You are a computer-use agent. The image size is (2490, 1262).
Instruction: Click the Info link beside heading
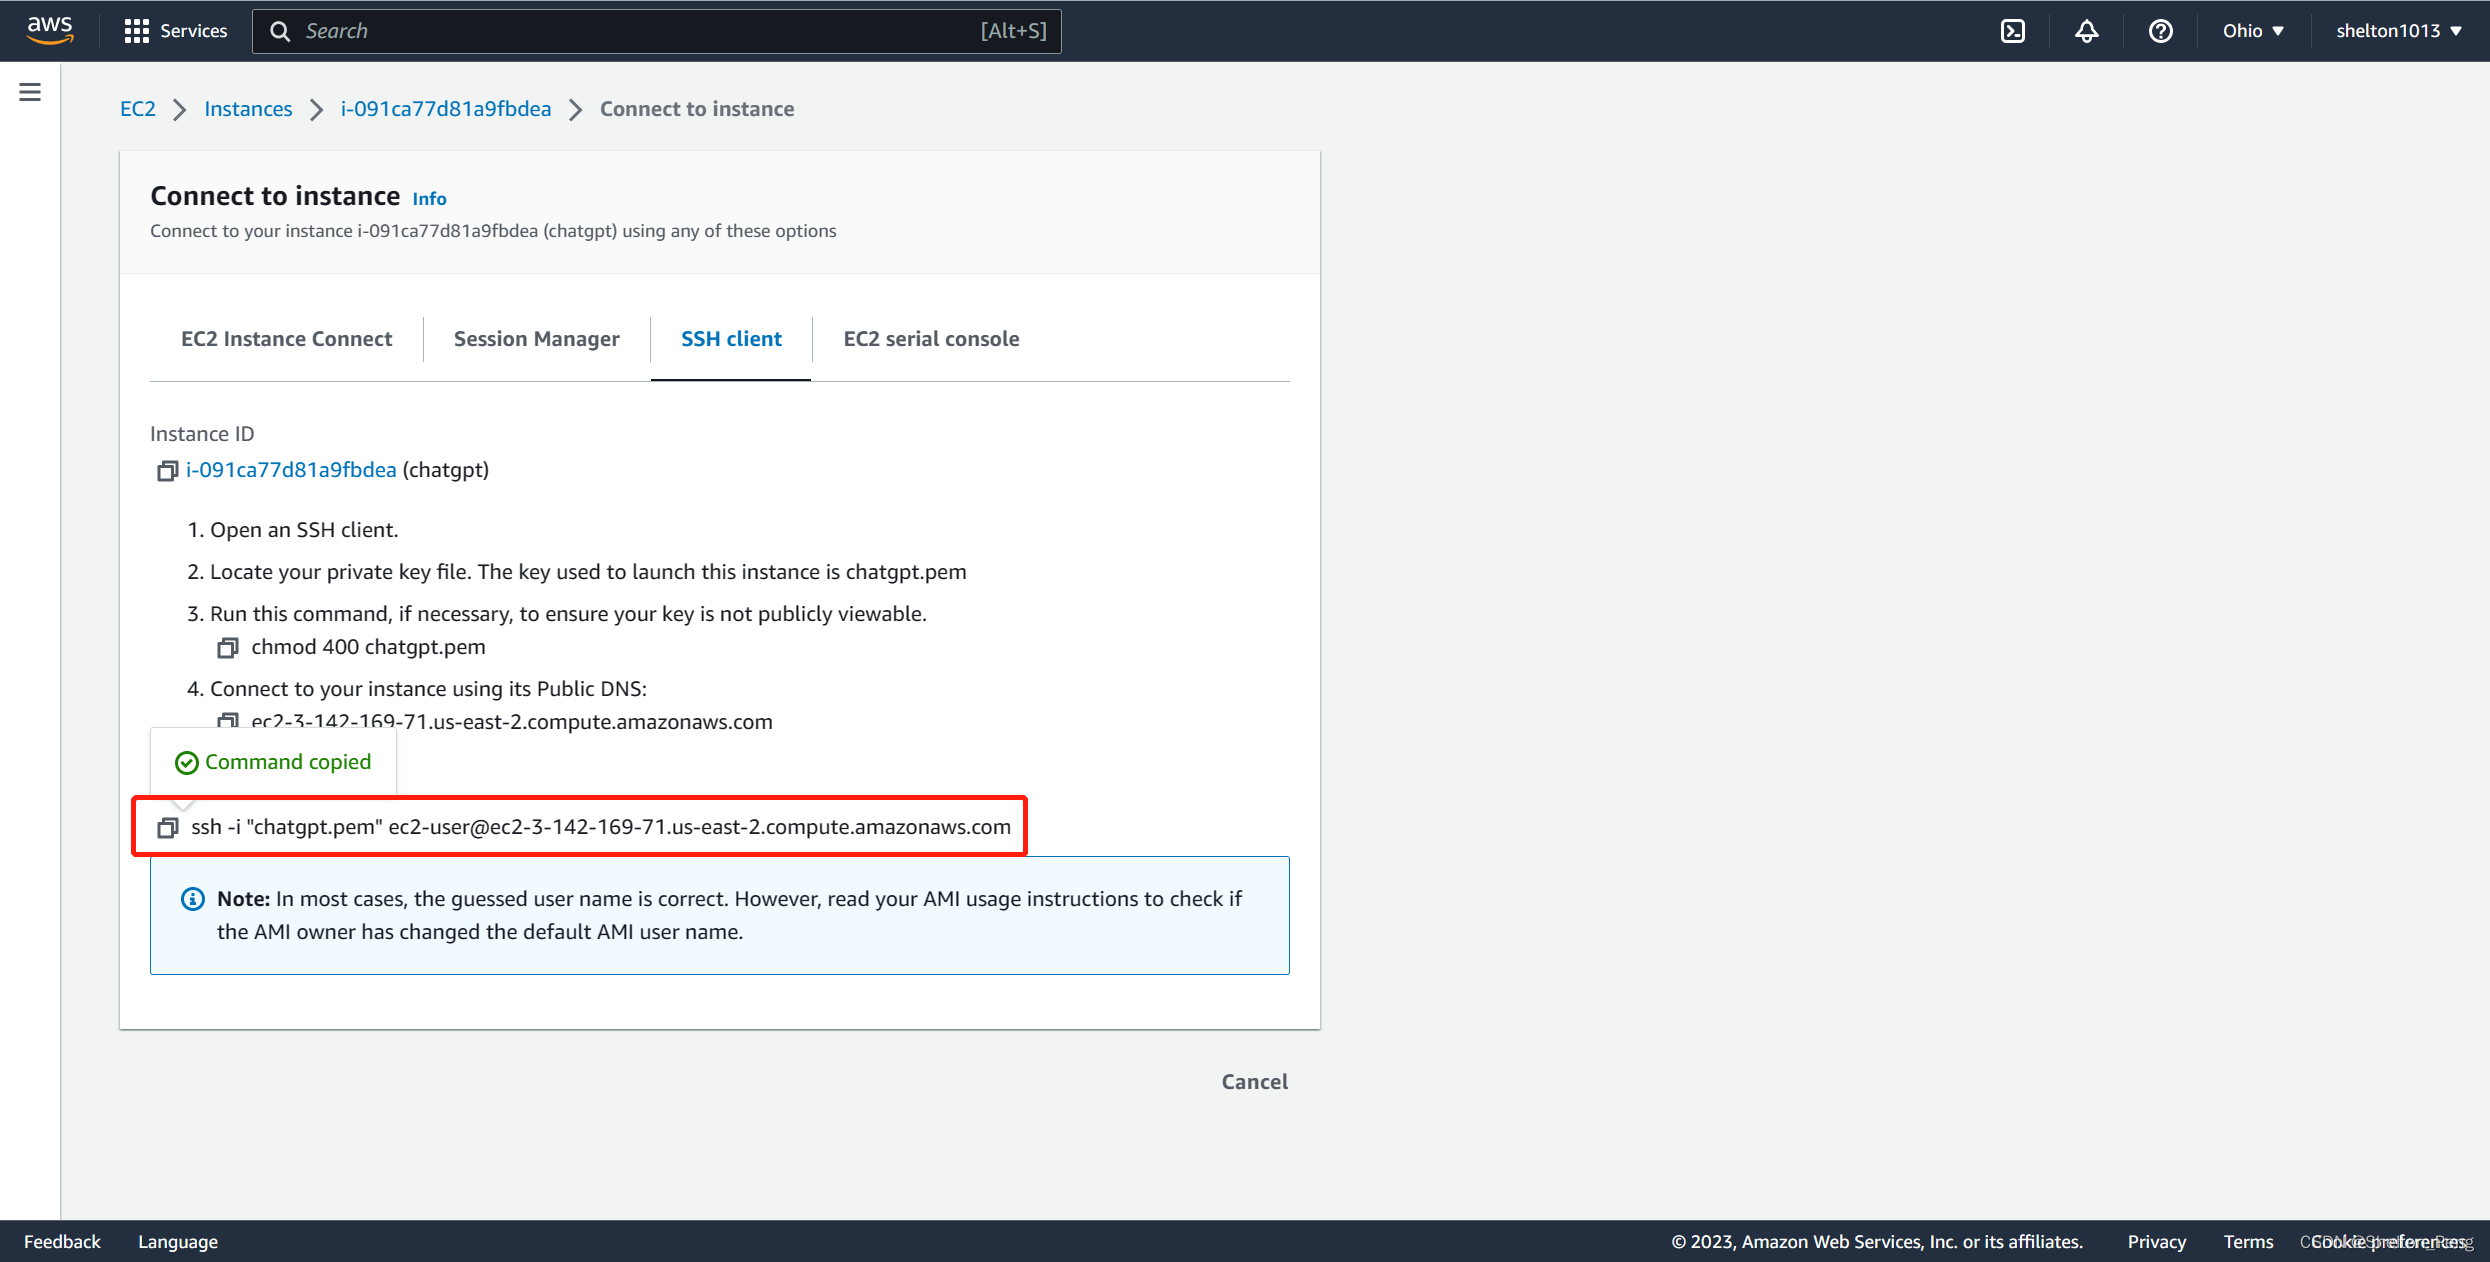pos(429,199)
